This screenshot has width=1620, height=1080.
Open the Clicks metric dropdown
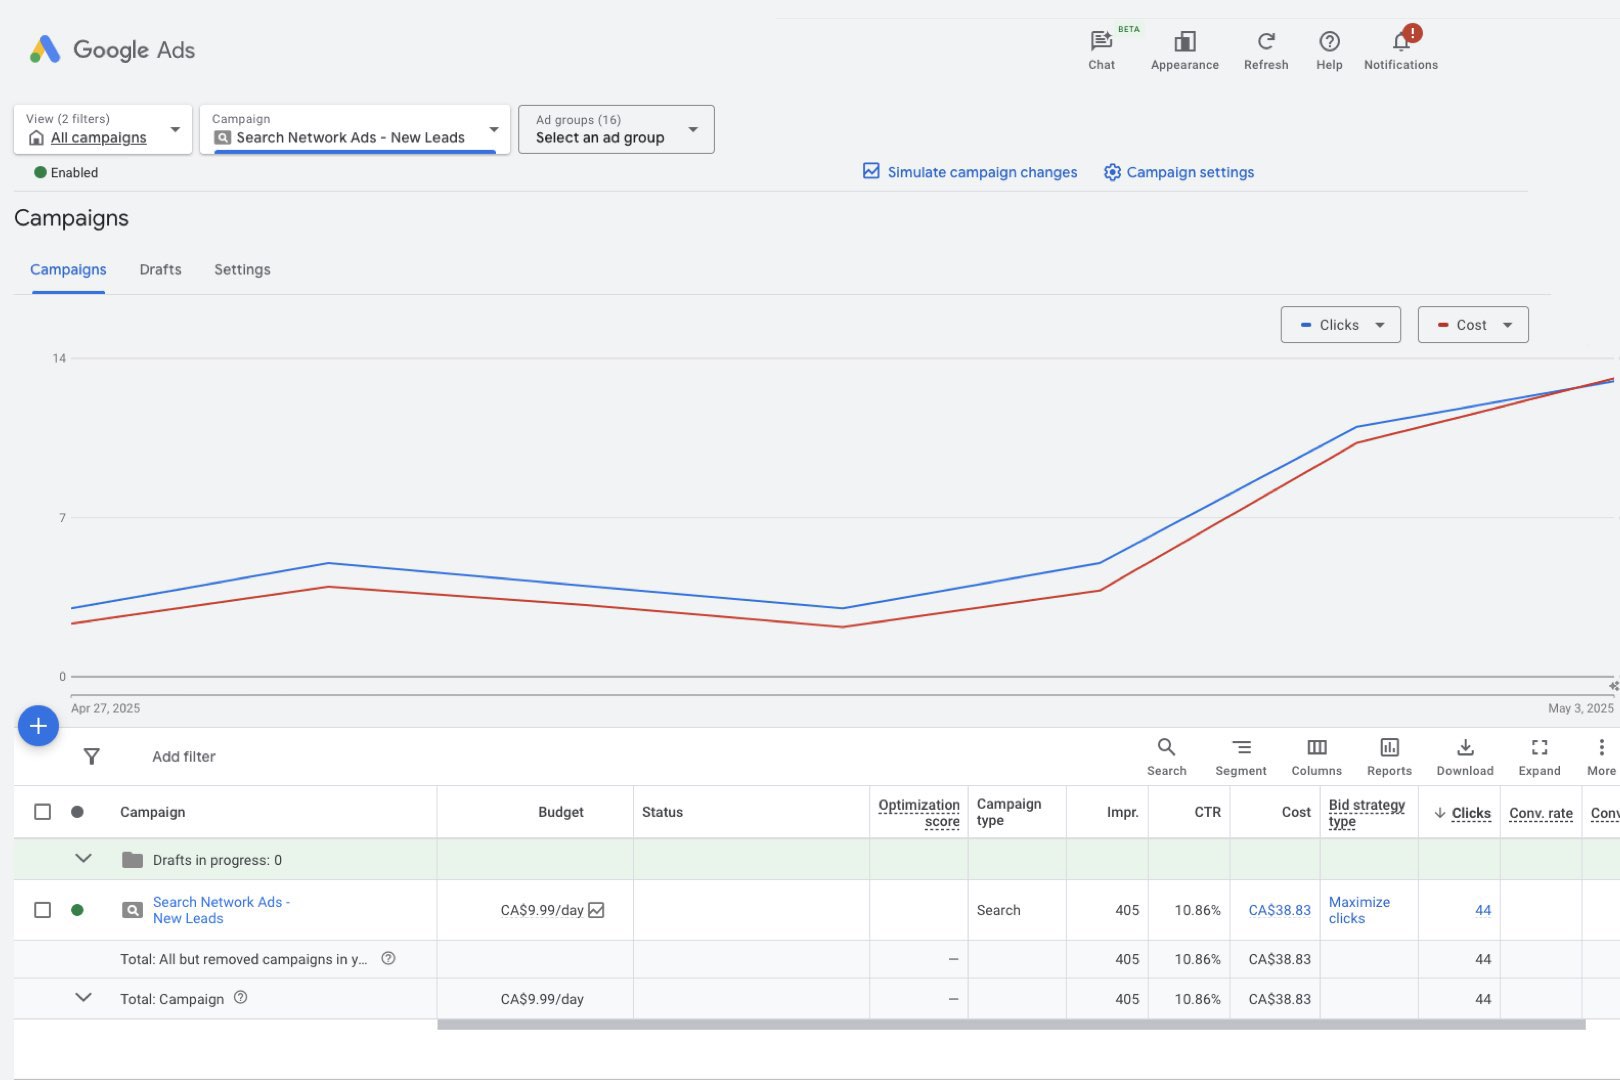[1340, 325]
